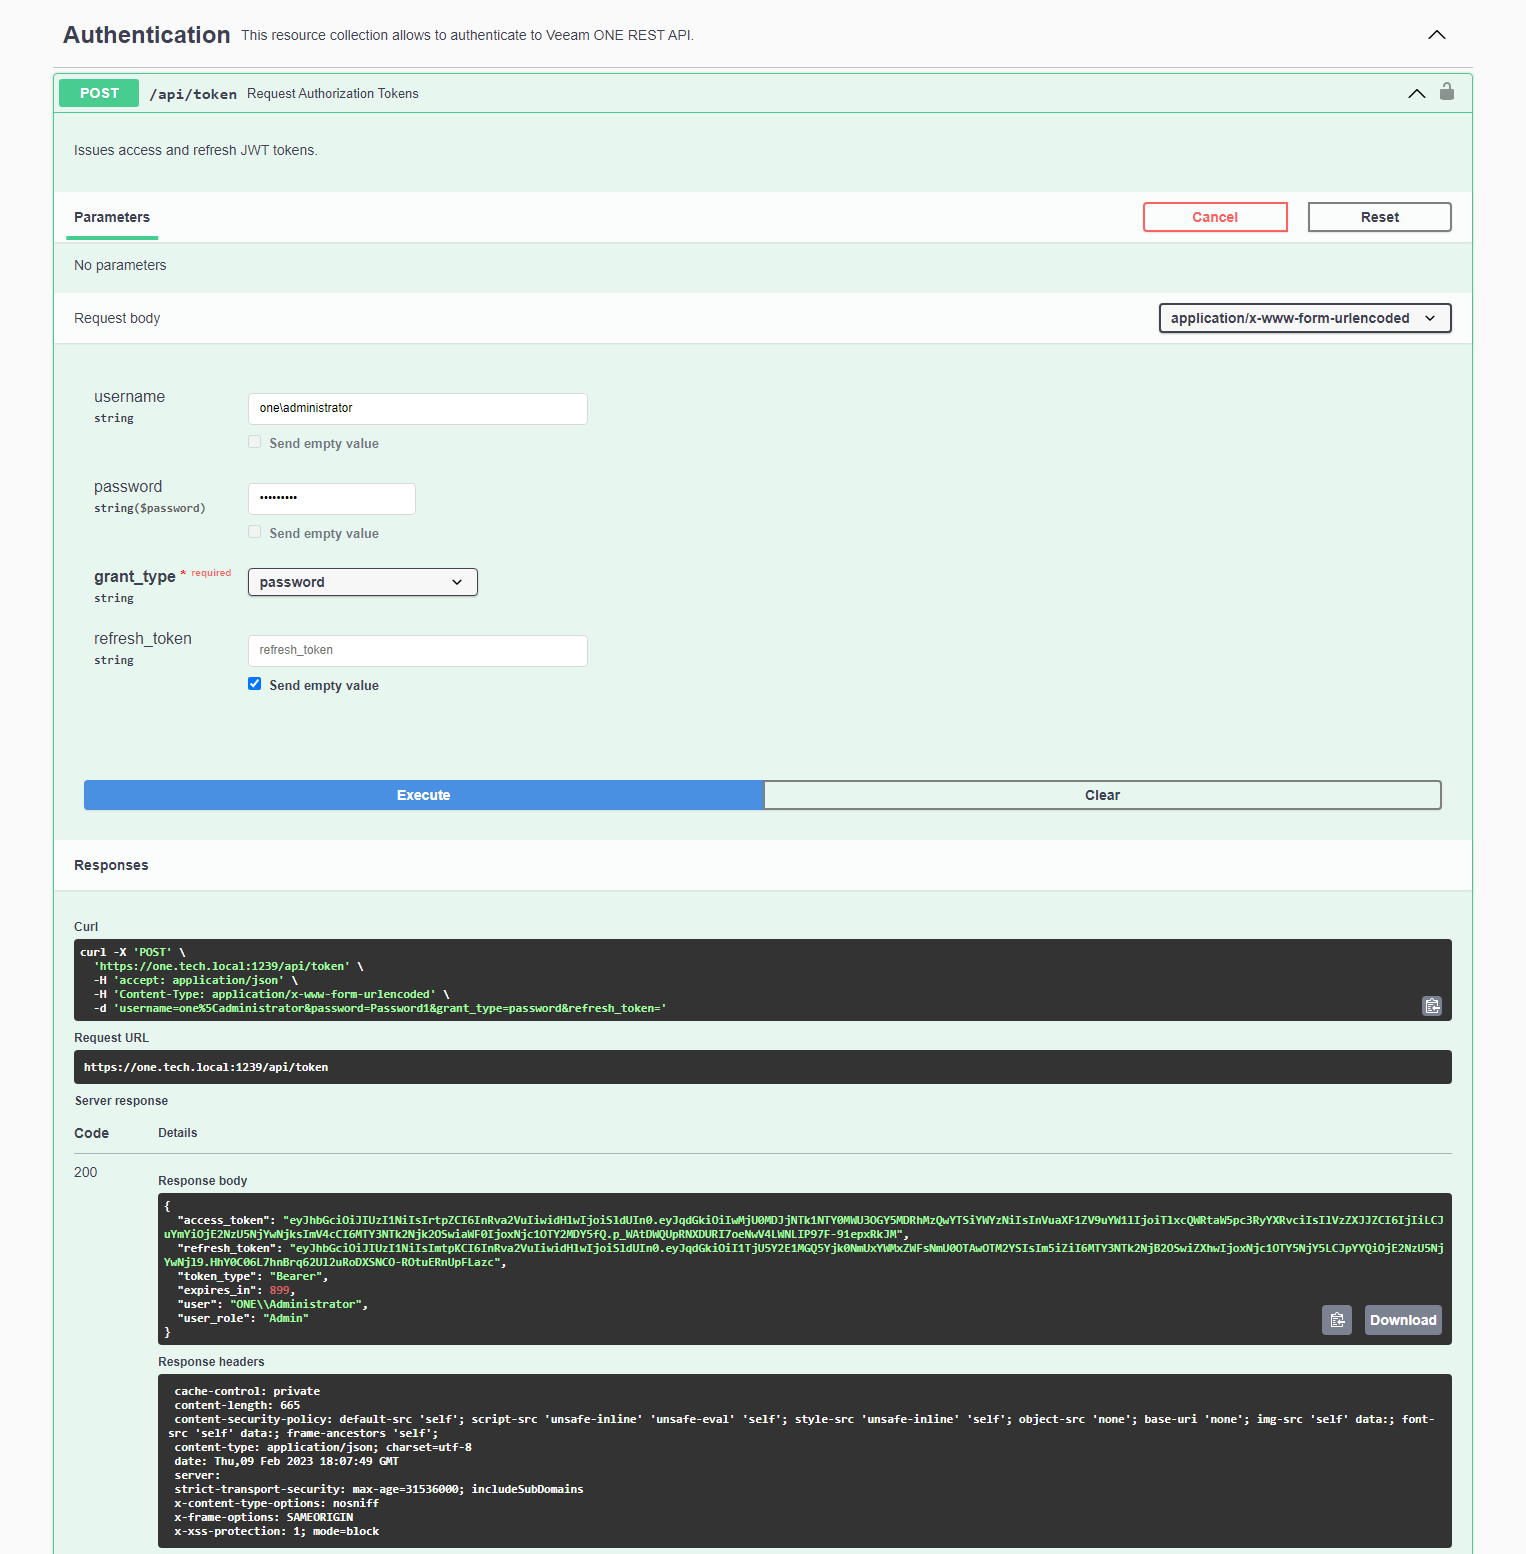Click the username input field
Viewport: 1526px width, 1554px height.
click(417, 408)
